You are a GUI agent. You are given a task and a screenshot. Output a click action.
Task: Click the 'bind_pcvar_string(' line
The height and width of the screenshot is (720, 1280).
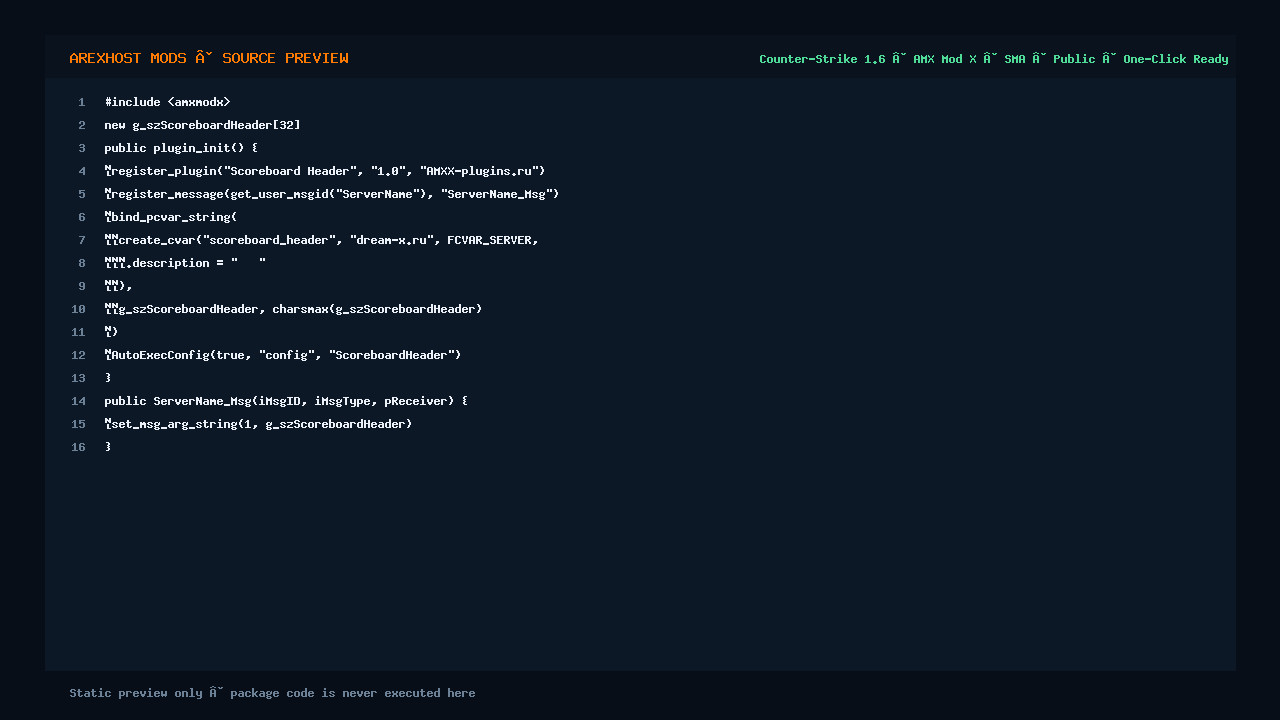pos(171,217)
